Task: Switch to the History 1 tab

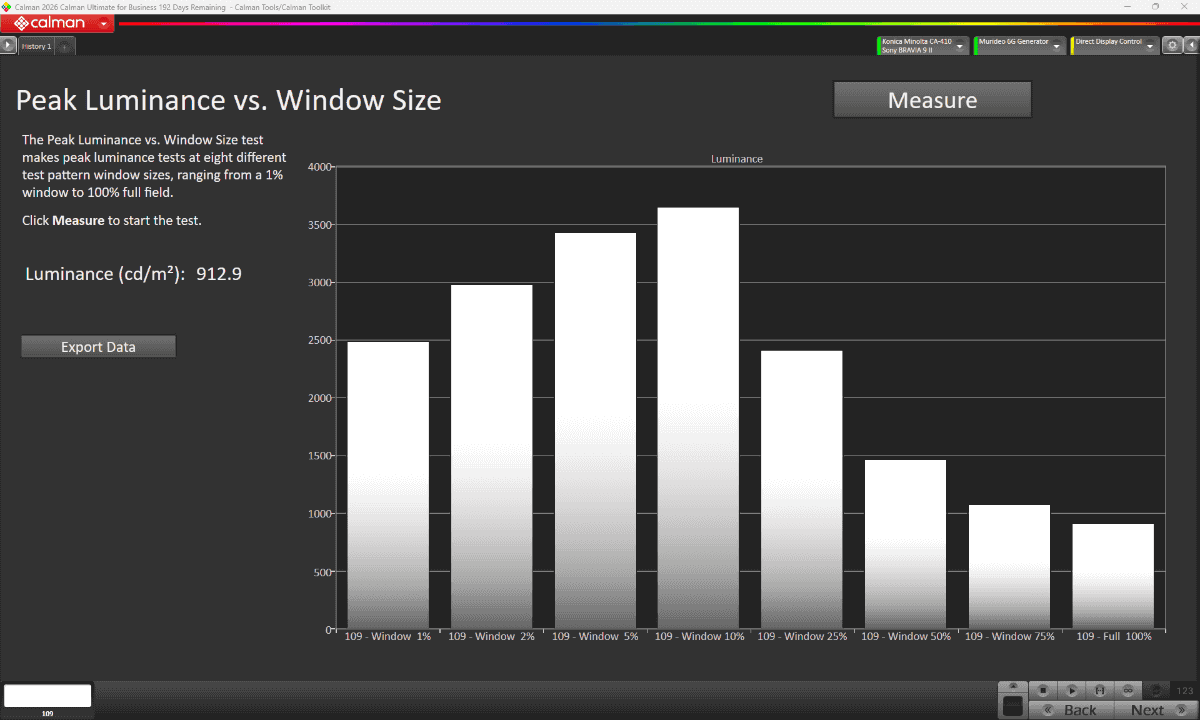Action: [x=36, y=46]
